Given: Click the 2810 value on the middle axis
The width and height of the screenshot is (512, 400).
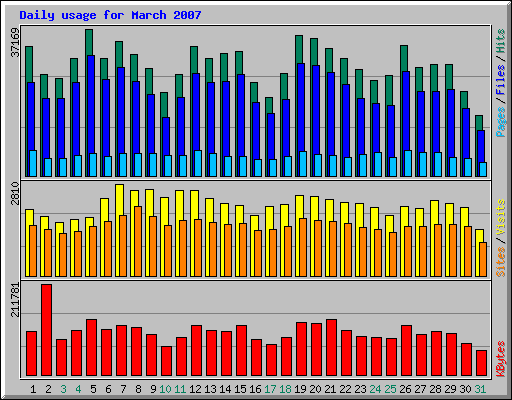Looking at the screenshot, I should point(15,194).
